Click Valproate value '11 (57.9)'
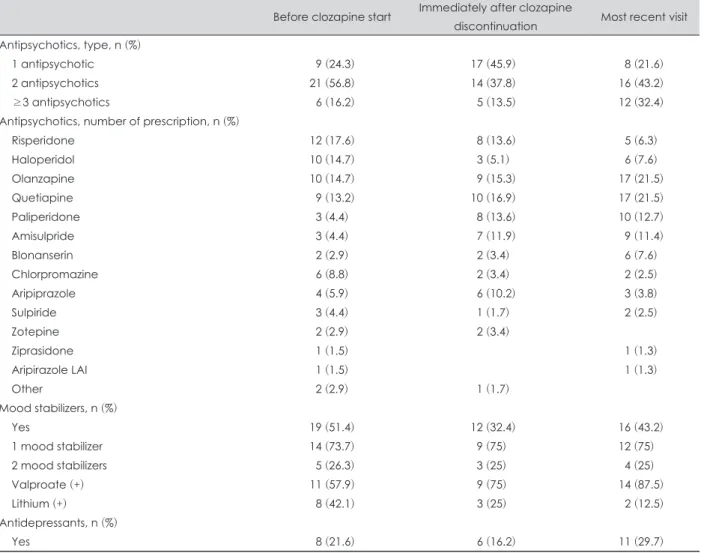The width and height of the screenshot is (704, 553). [x=332, y=485]
